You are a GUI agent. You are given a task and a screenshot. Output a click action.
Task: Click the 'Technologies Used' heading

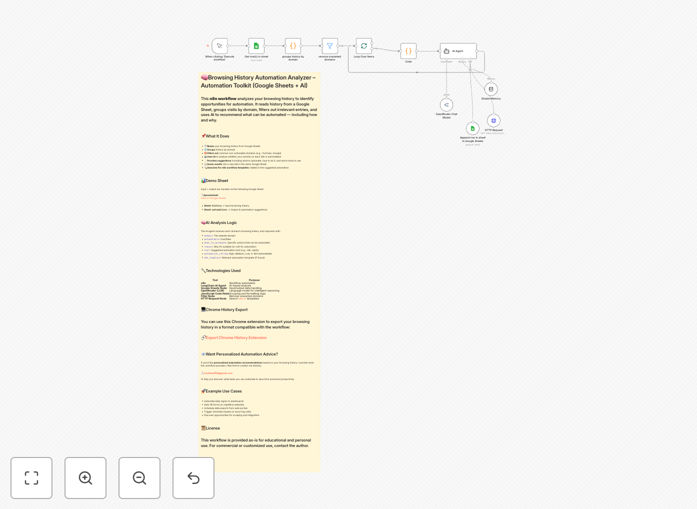221,270
